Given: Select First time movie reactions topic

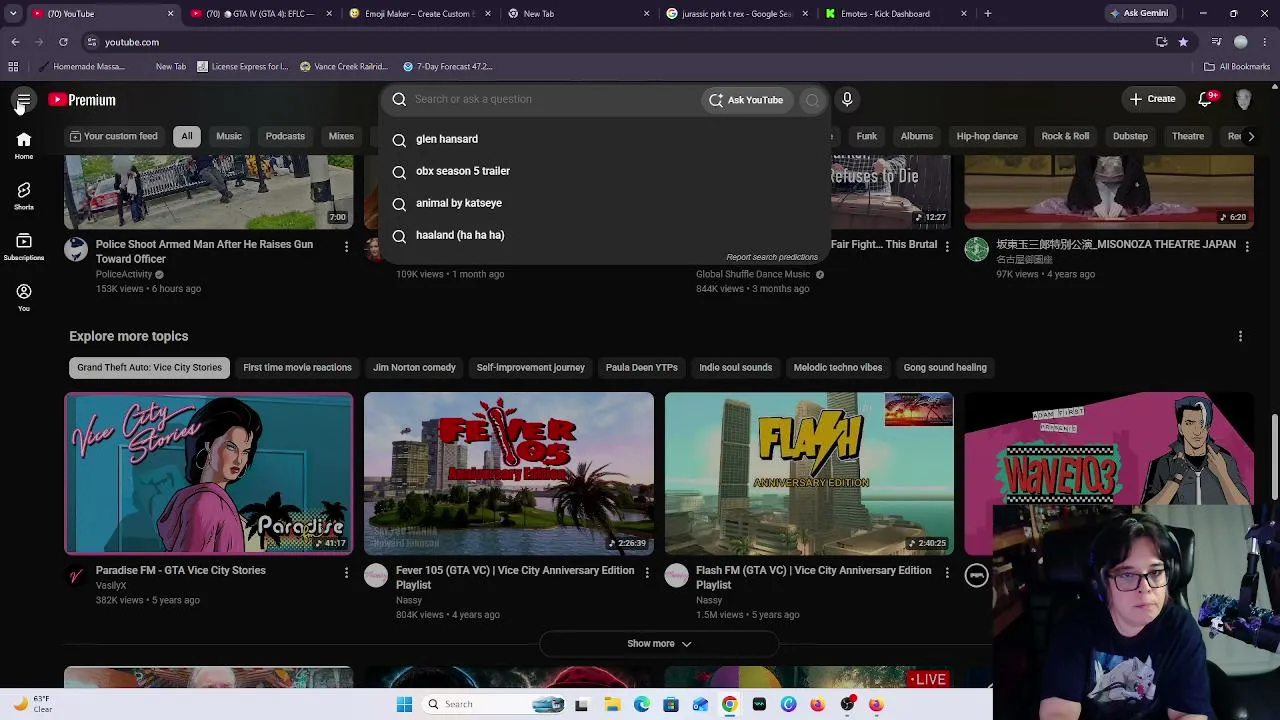Looking at the screenshot, I should (x=297, y=367).
